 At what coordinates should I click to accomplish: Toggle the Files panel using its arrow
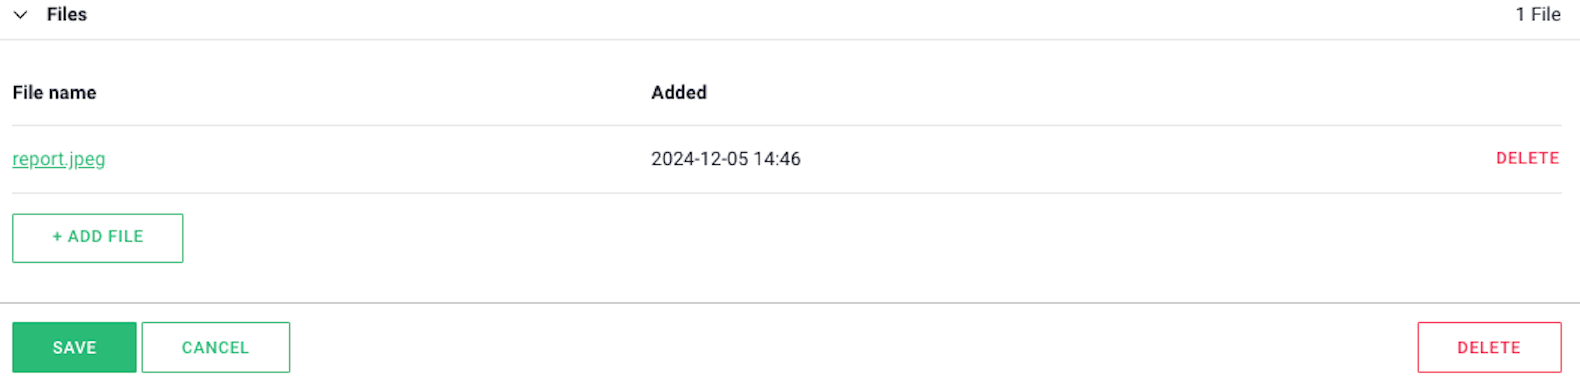point(20,15)
